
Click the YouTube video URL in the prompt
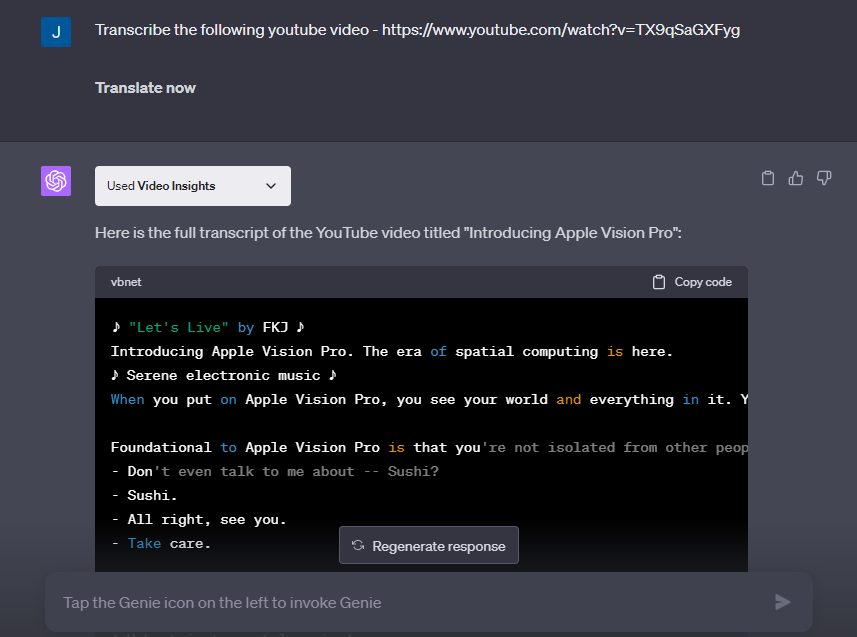coord(561,30)
